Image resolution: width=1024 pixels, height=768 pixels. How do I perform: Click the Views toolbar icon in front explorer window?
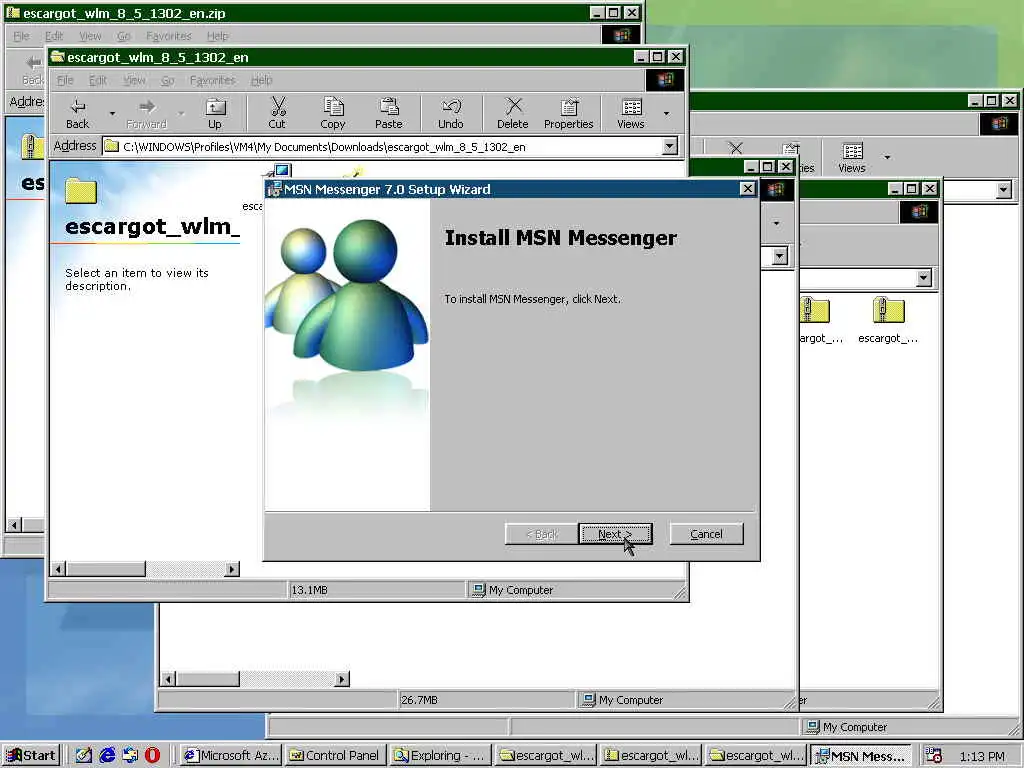(x=631, y=114)
